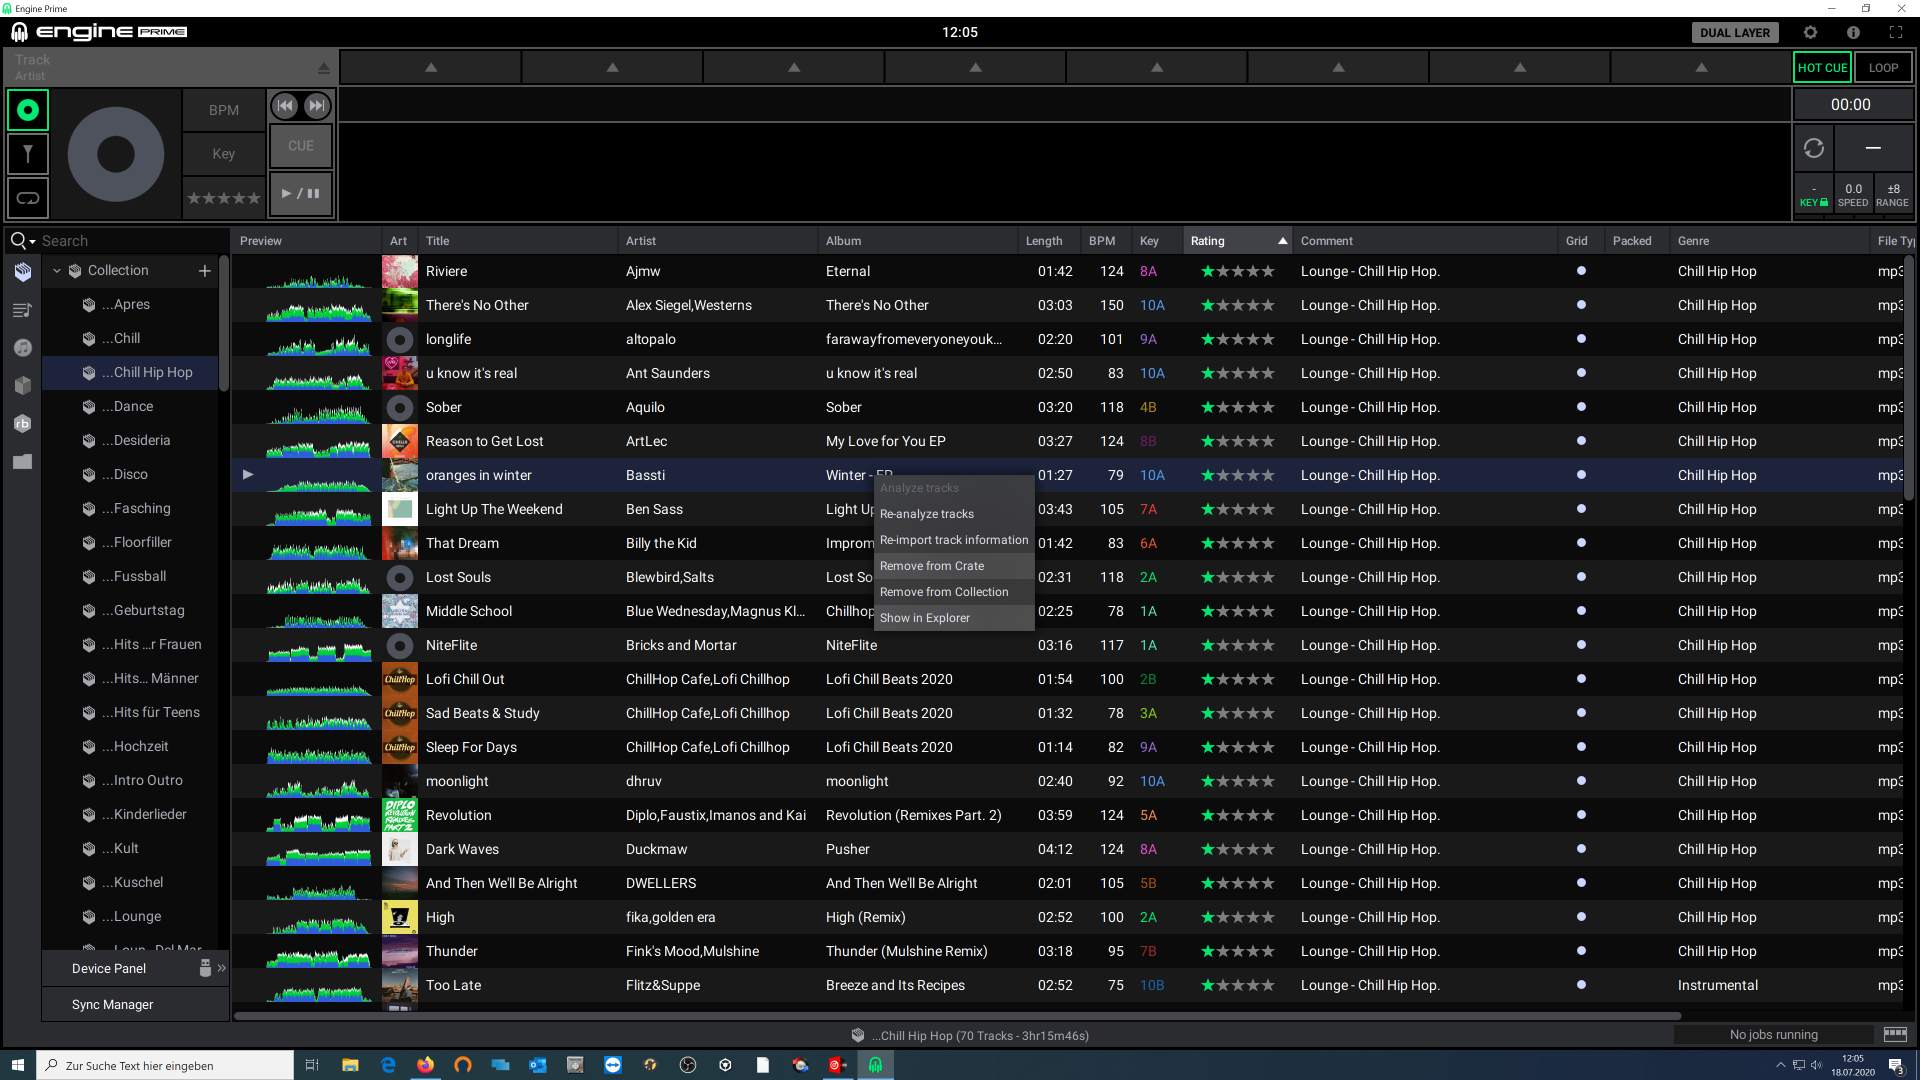Click the Search input field
The image size is (1920, 1080).
pos(132,241)
